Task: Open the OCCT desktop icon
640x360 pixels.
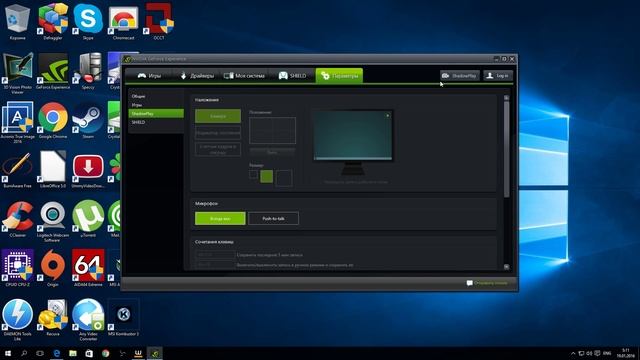Action: (159, 21)
